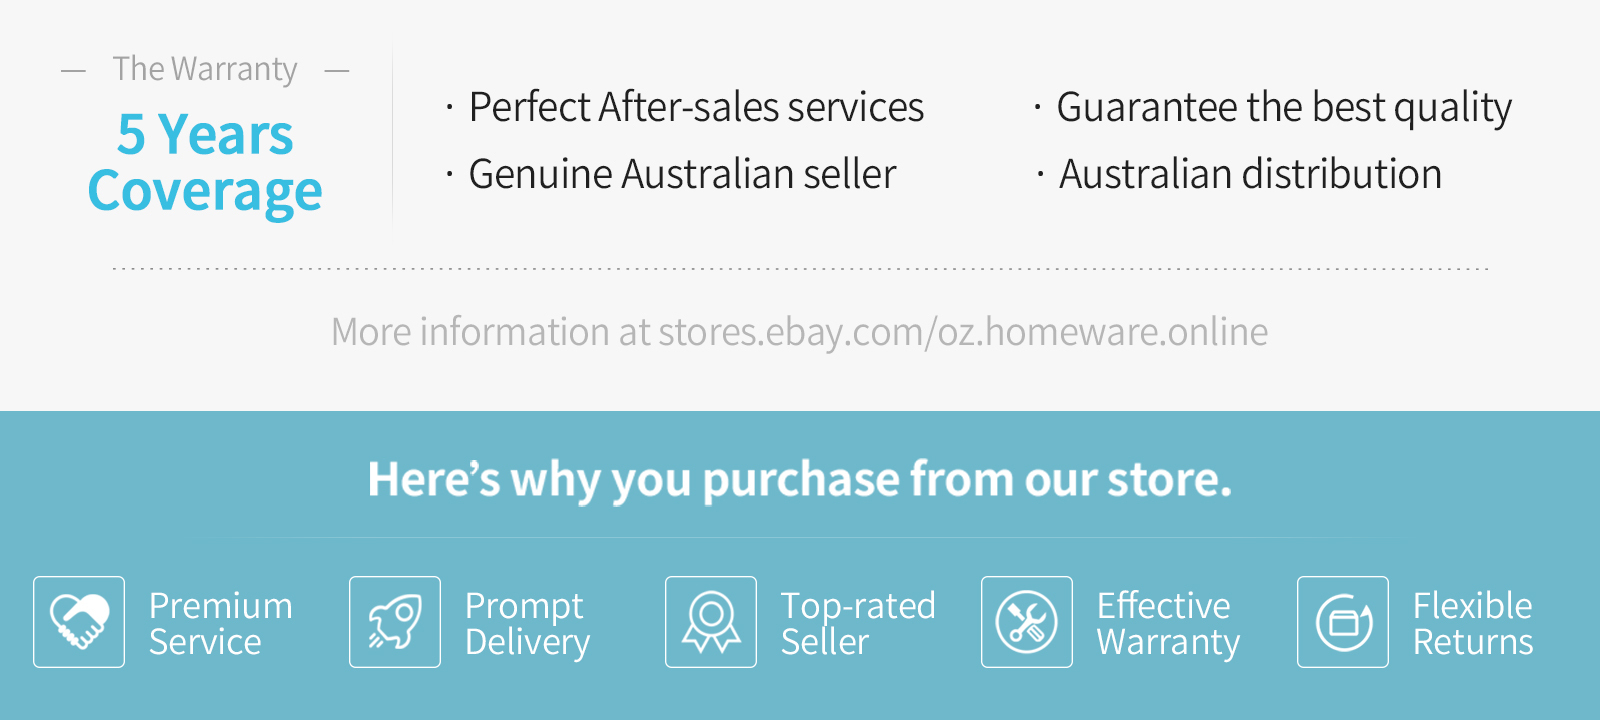Select the Premium Service label
This screenshot has height=720, width=1600.
221,623
